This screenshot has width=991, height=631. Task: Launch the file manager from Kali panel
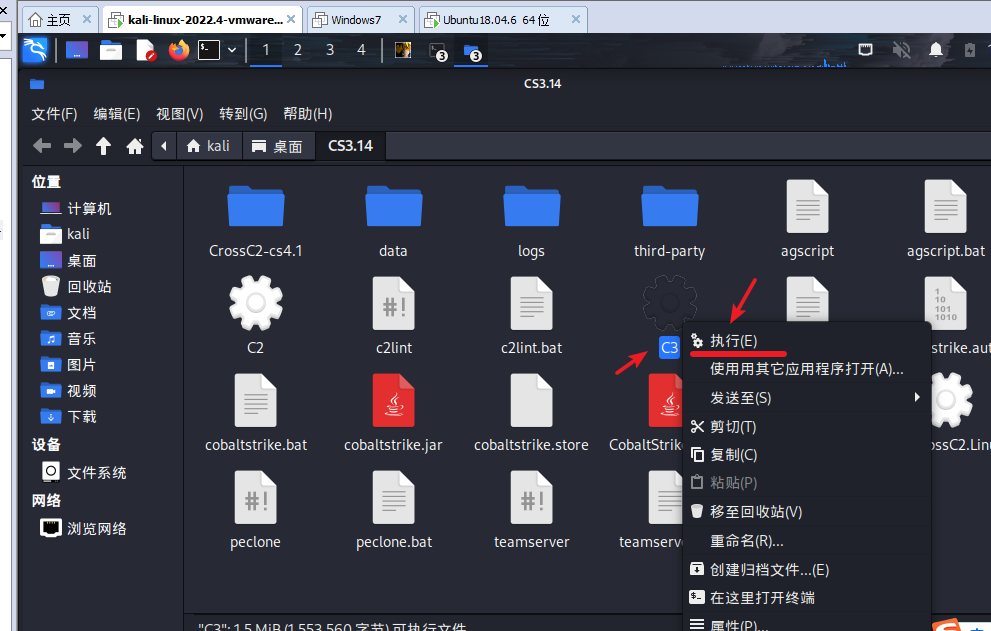coord(111,50)
